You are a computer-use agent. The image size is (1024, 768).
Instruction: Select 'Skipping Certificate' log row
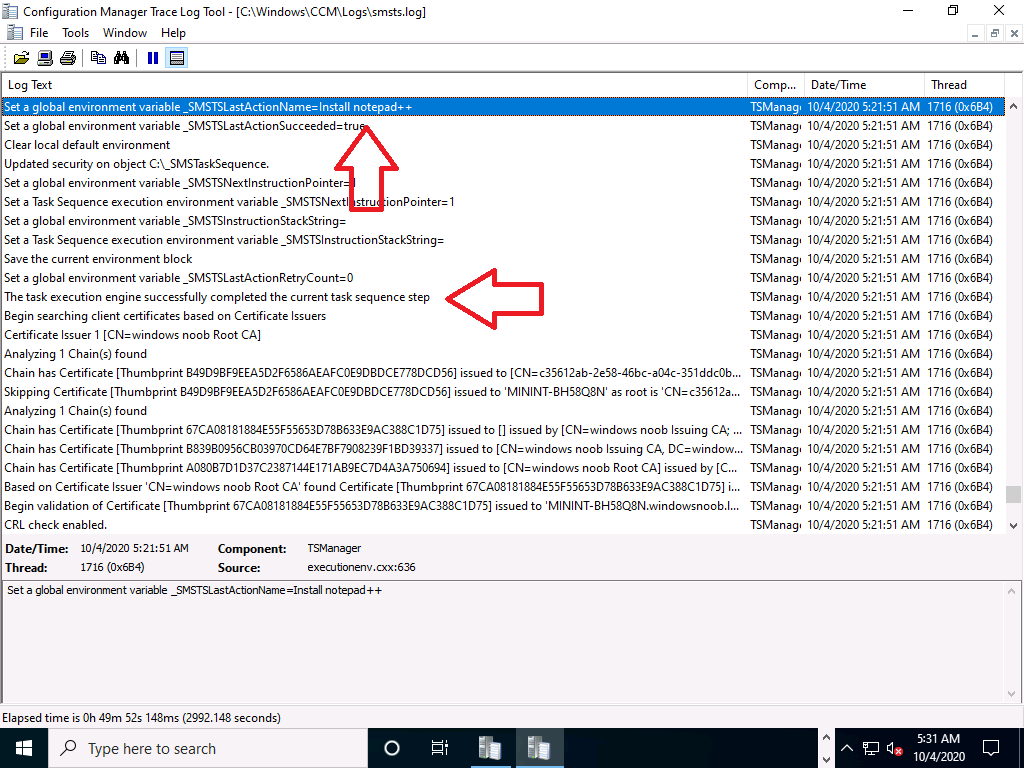503,392
